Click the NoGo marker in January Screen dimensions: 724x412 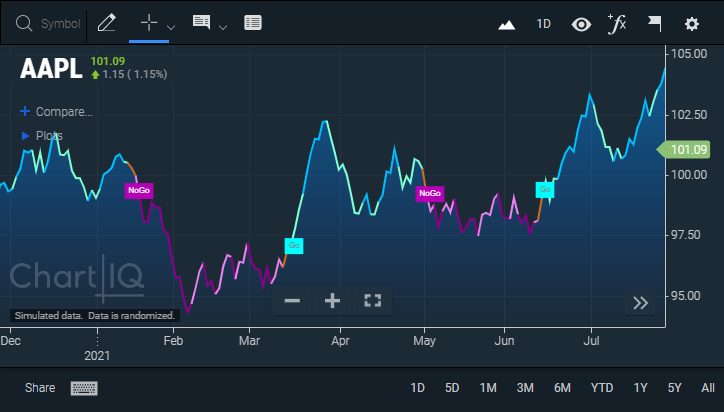(x=139, y=190)
